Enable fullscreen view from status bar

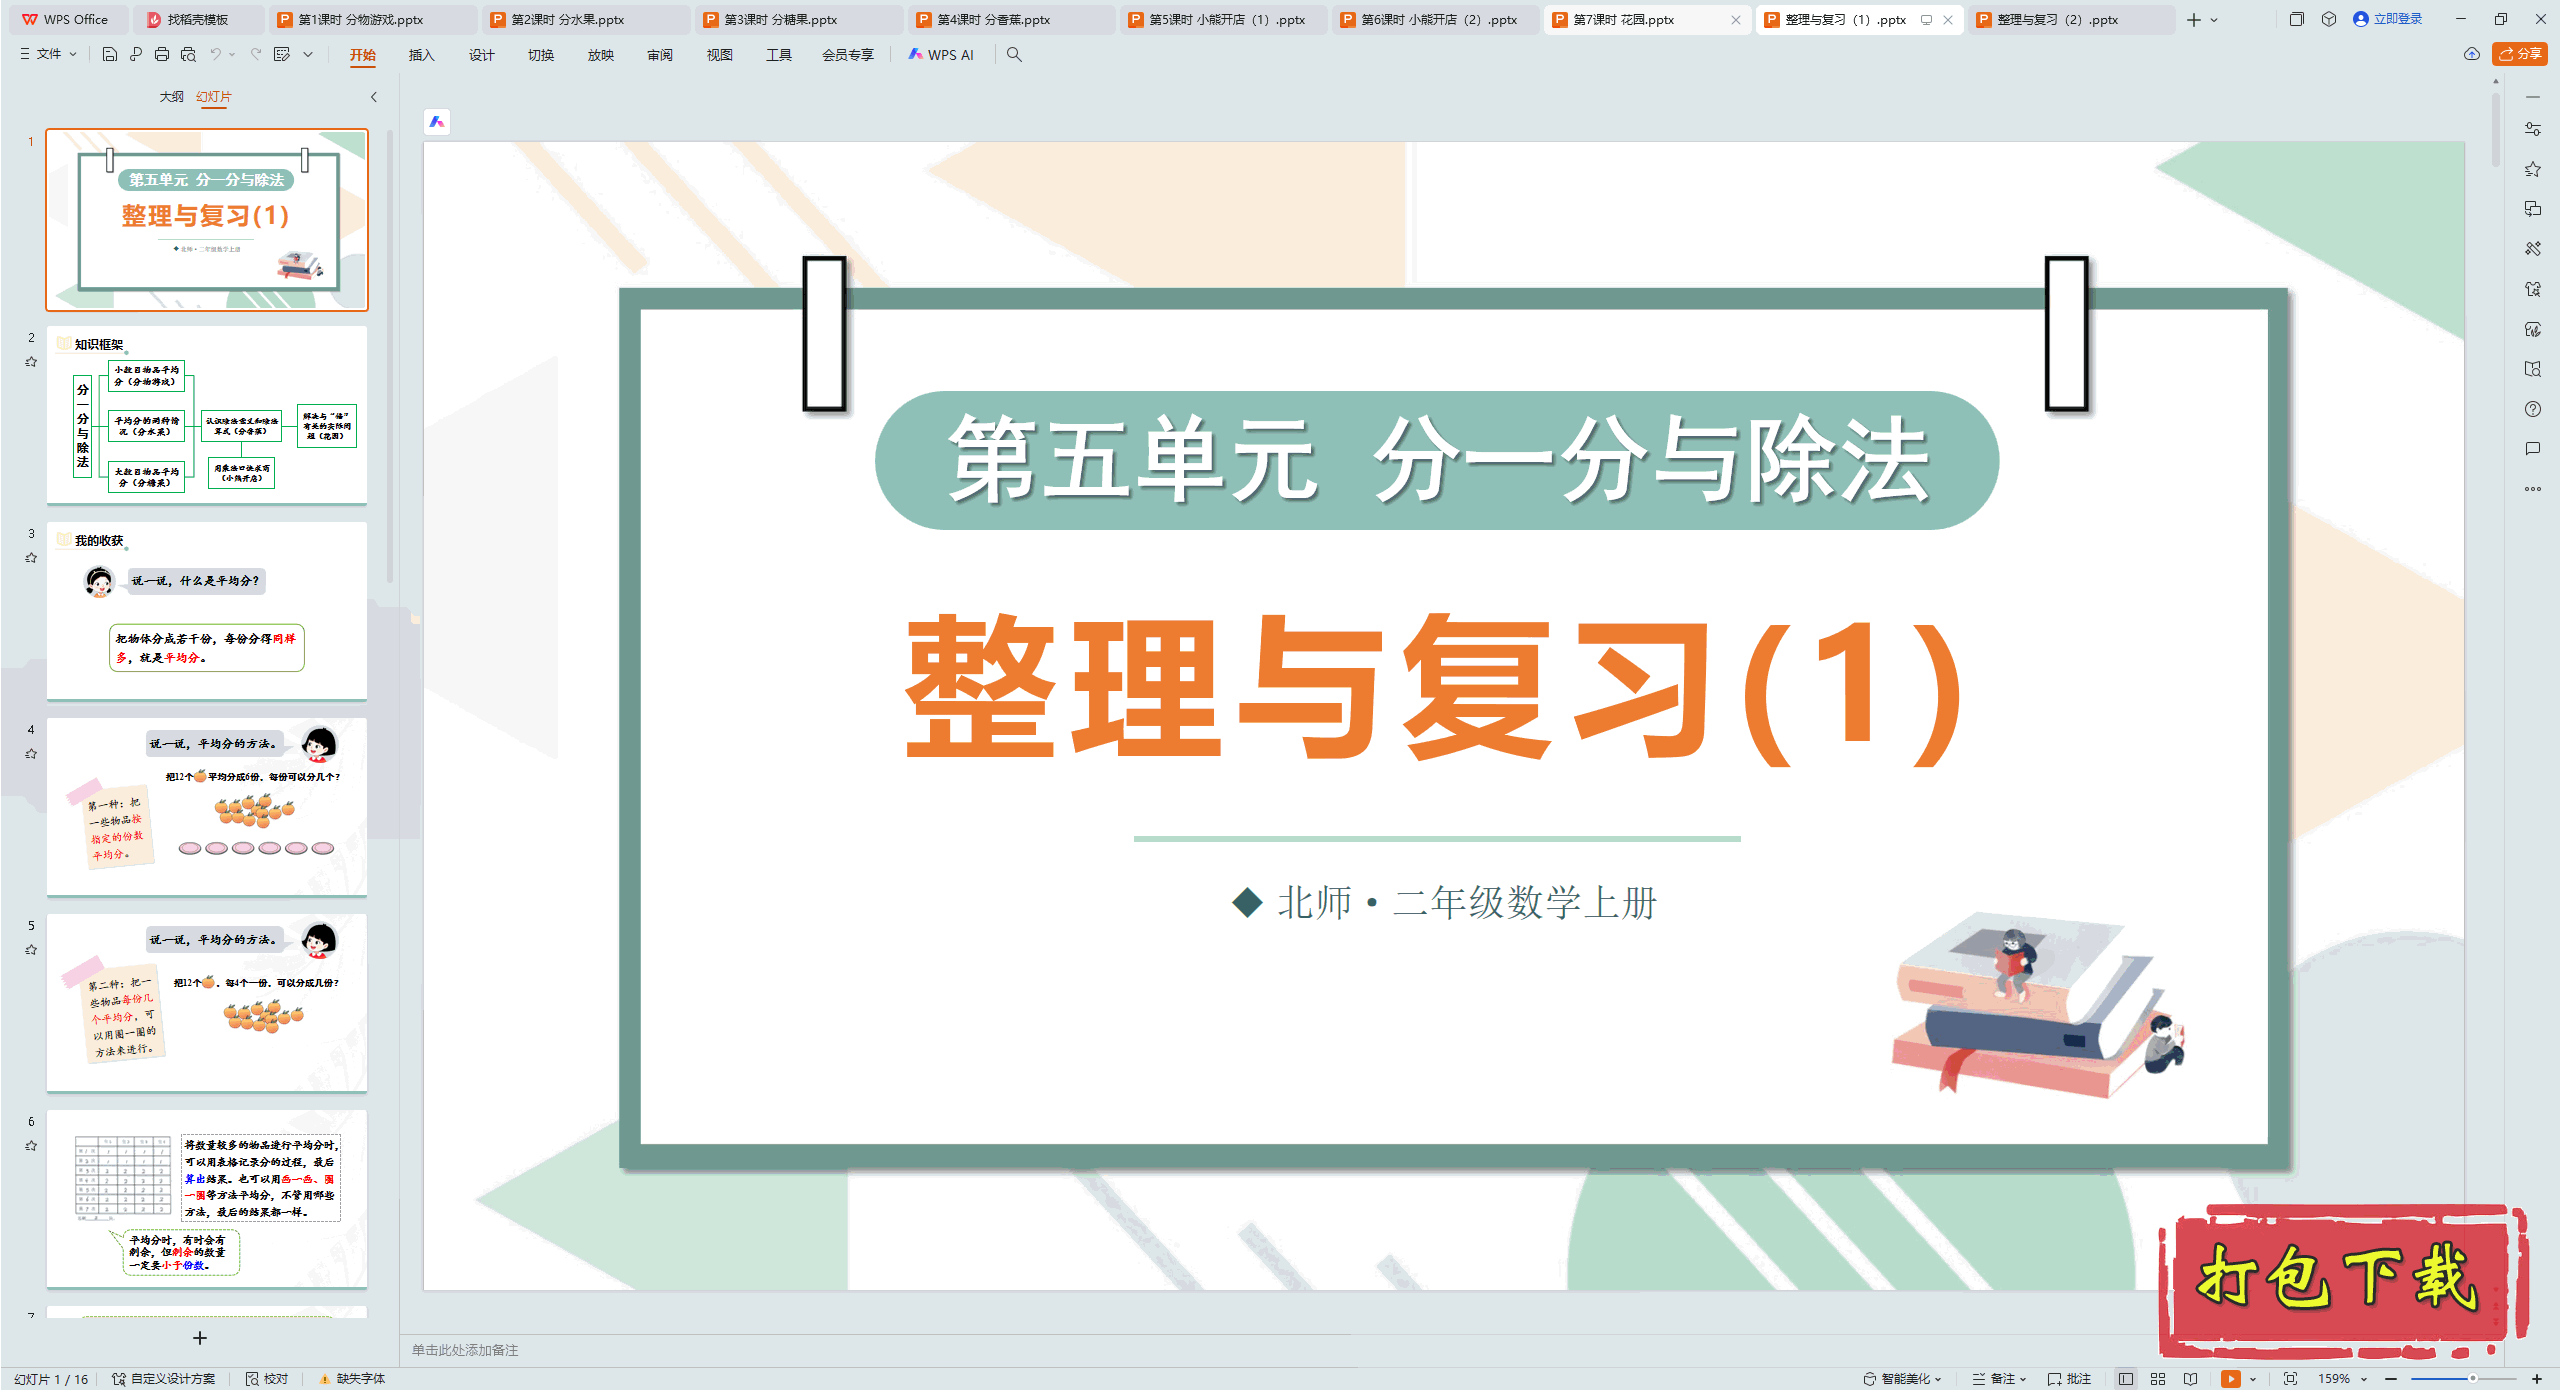coord(2289,1378)
